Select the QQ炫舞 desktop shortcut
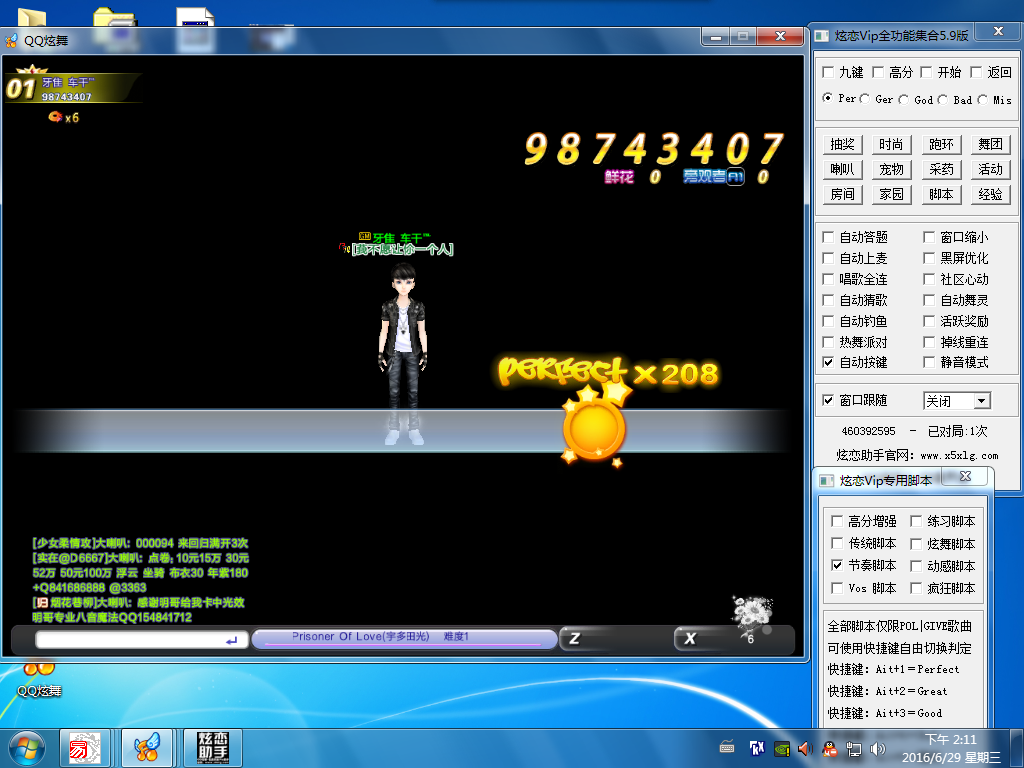1024x768 pixels. (x=39, y=679)
